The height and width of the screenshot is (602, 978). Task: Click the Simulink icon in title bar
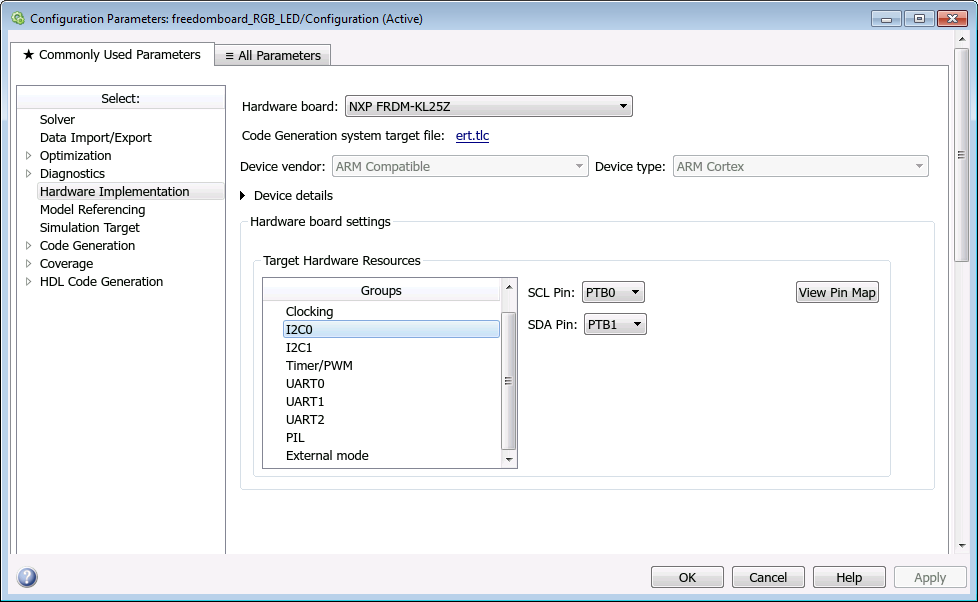point(17,18)
